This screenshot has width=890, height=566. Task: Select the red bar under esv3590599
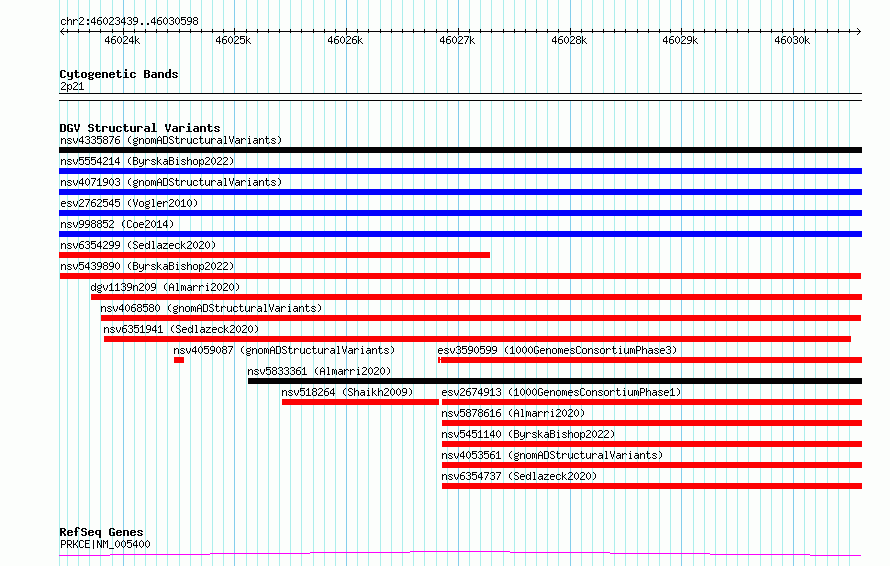tap(650, 360)
